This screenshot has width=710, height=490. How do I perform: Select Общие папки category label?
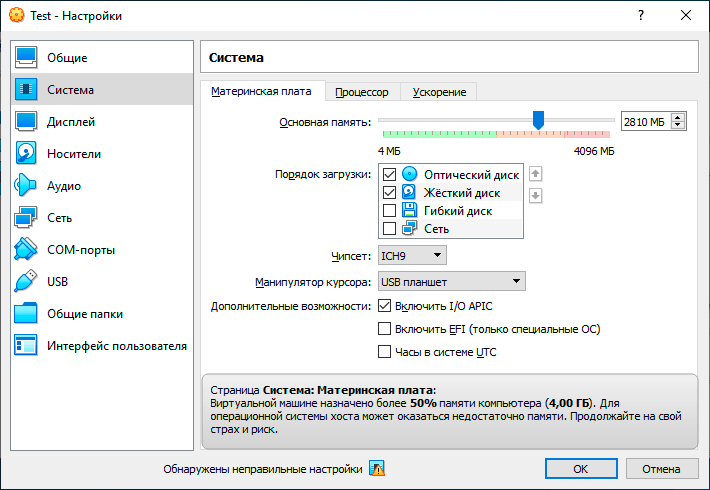85,314
